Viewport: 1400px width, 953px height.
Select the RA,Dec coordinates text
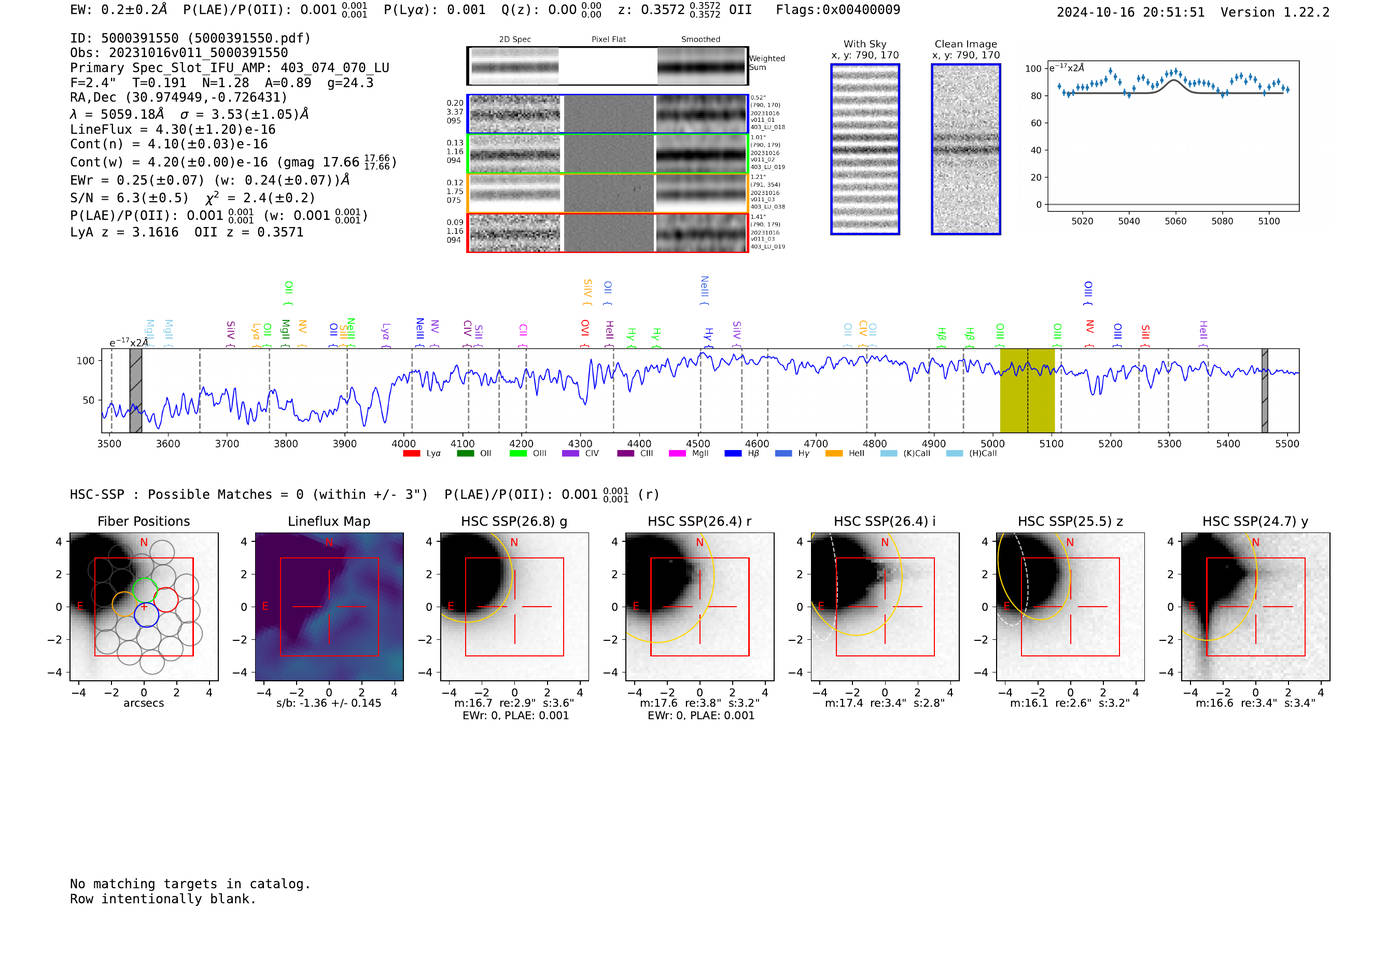coord(178,97)
